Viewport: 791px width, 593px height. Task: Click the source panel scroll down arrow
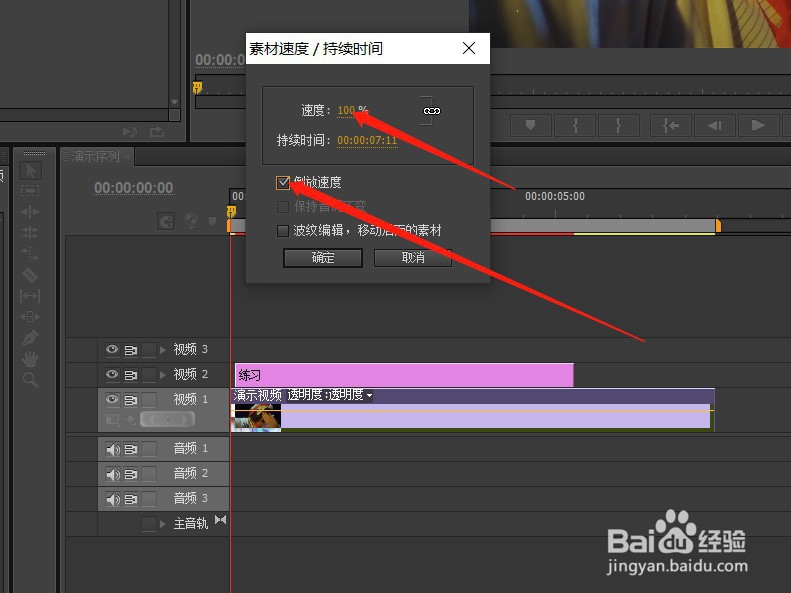[174, 102]
